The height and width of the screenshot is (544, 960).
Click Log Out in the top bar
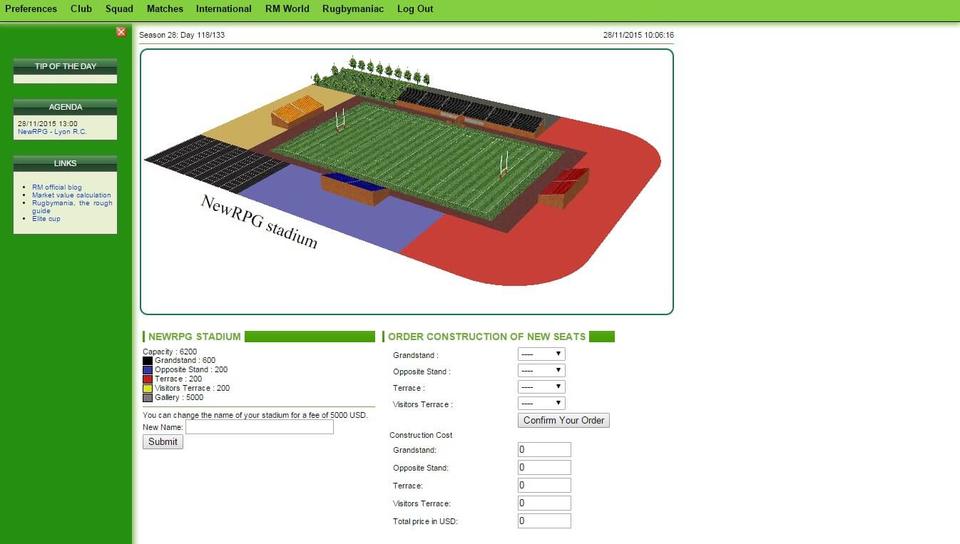pyautogui.click(x=415, y=9)
